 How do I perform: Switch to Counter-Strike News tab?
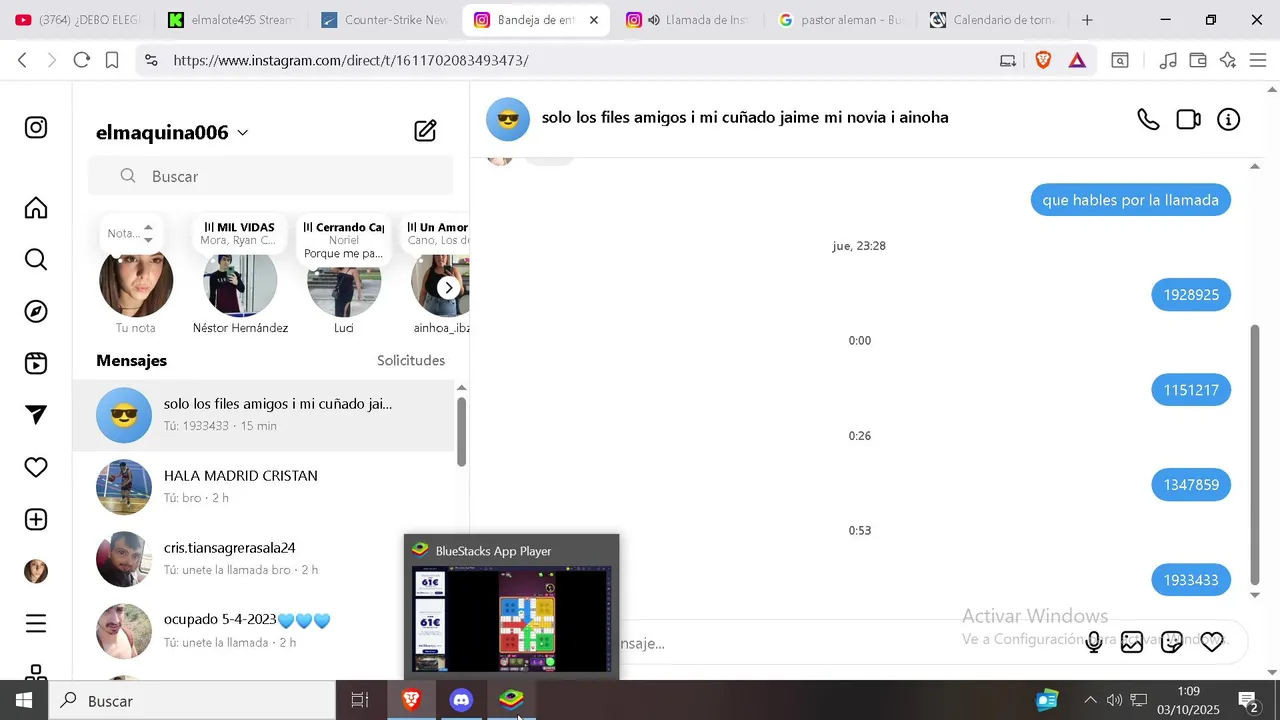tap(384, 20)
